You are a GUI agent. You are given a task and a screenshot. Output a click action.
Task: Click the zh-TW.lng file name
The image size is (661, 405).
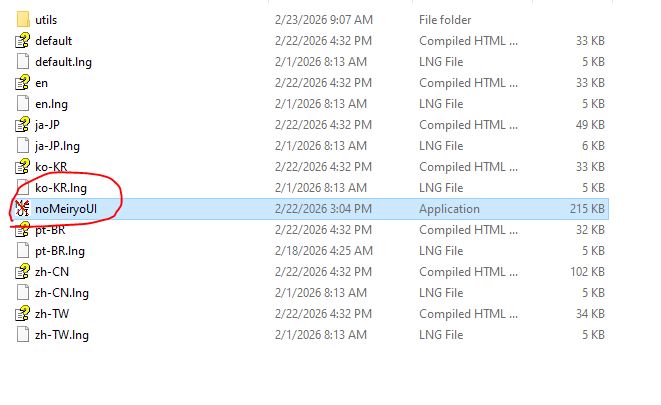[62, 335]
